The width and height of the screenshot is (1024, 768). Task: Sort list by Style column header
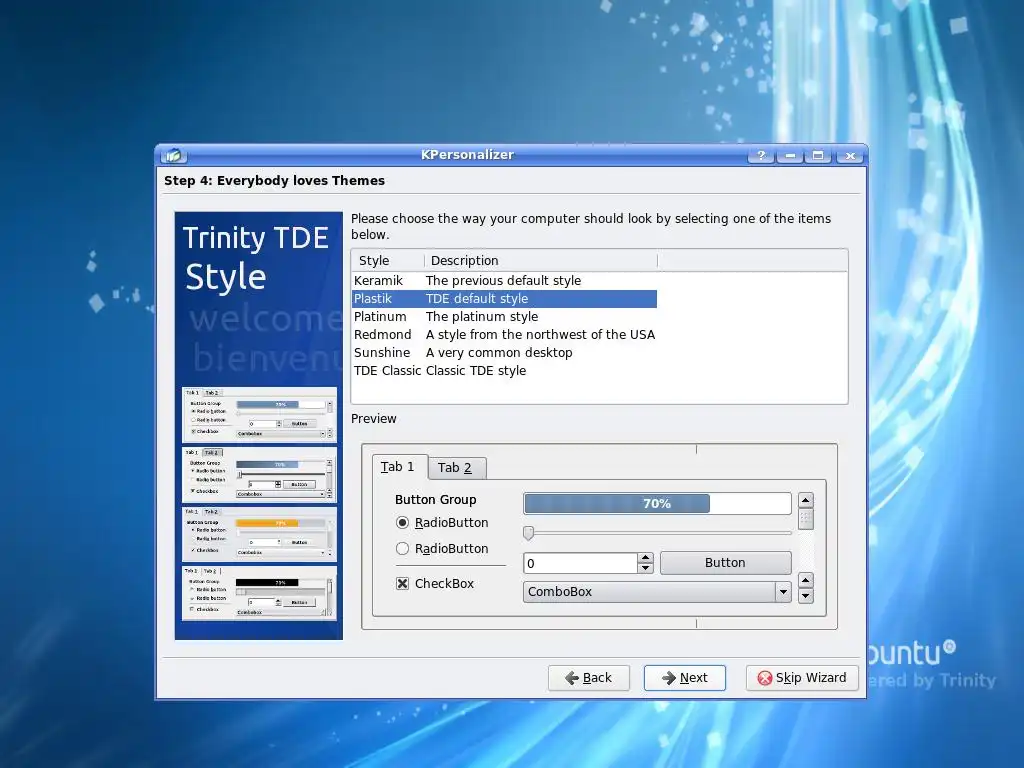pos(388,261)
